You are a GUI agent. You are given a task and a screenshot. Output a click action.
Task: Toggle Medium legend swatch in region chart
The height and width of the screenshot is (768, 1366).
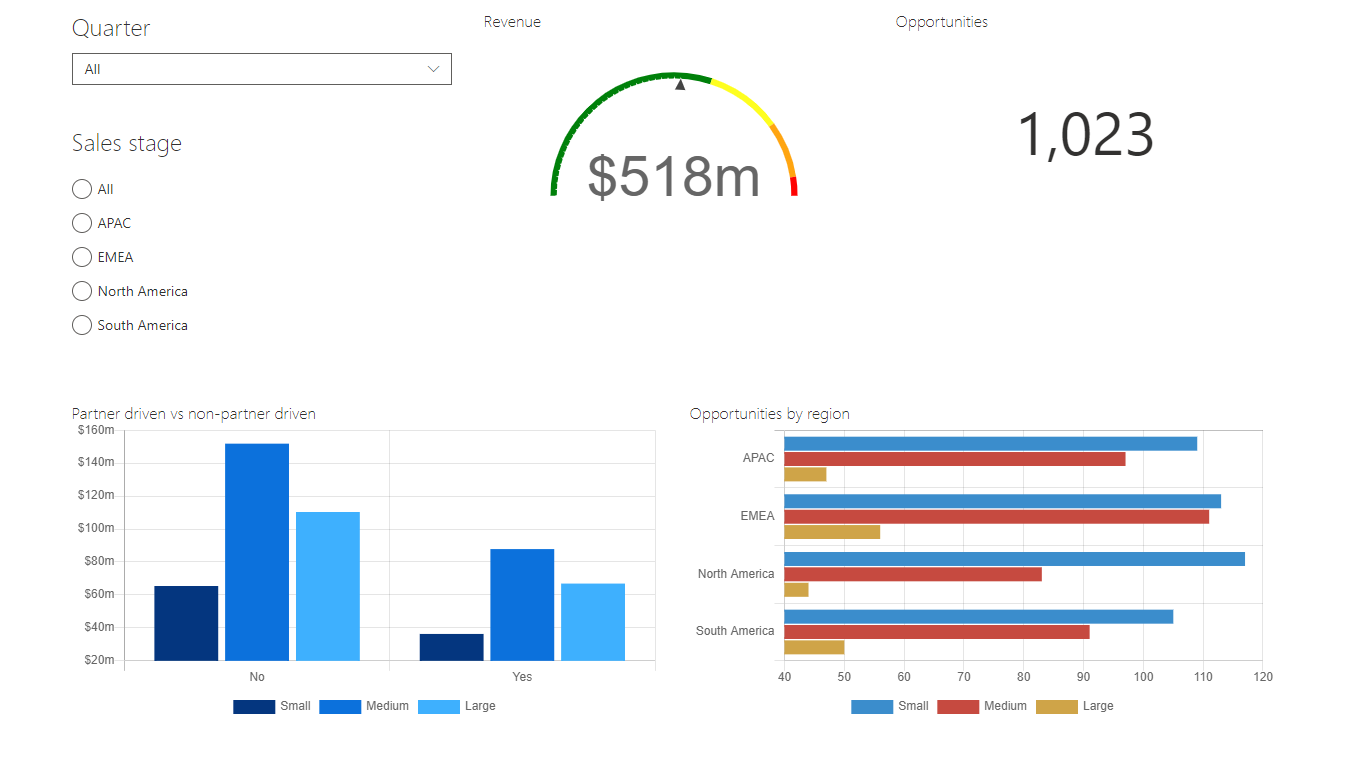click(958, 707)
